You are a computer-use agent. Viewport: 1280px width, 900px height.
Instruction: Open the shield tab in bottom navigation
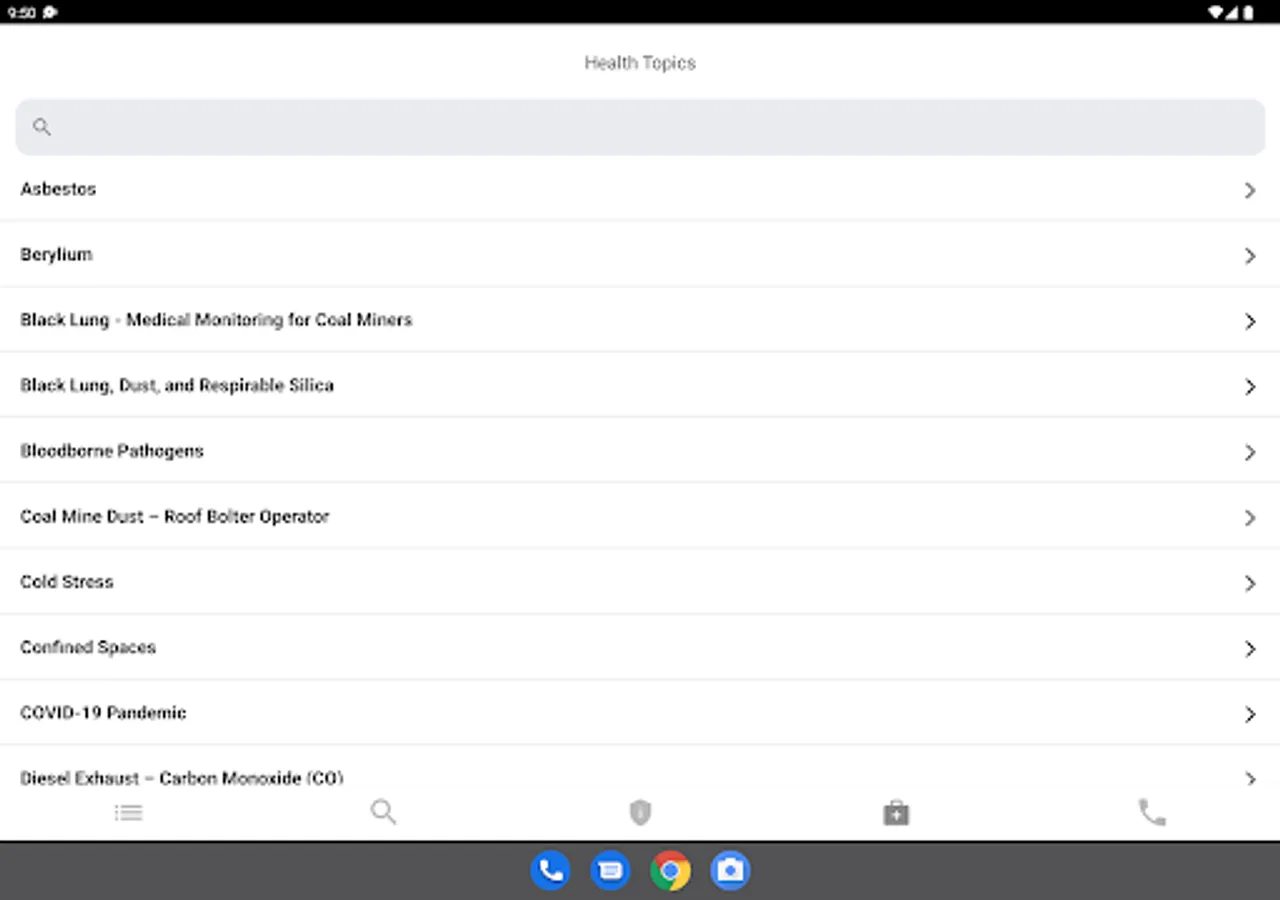[x=640, y=812]
